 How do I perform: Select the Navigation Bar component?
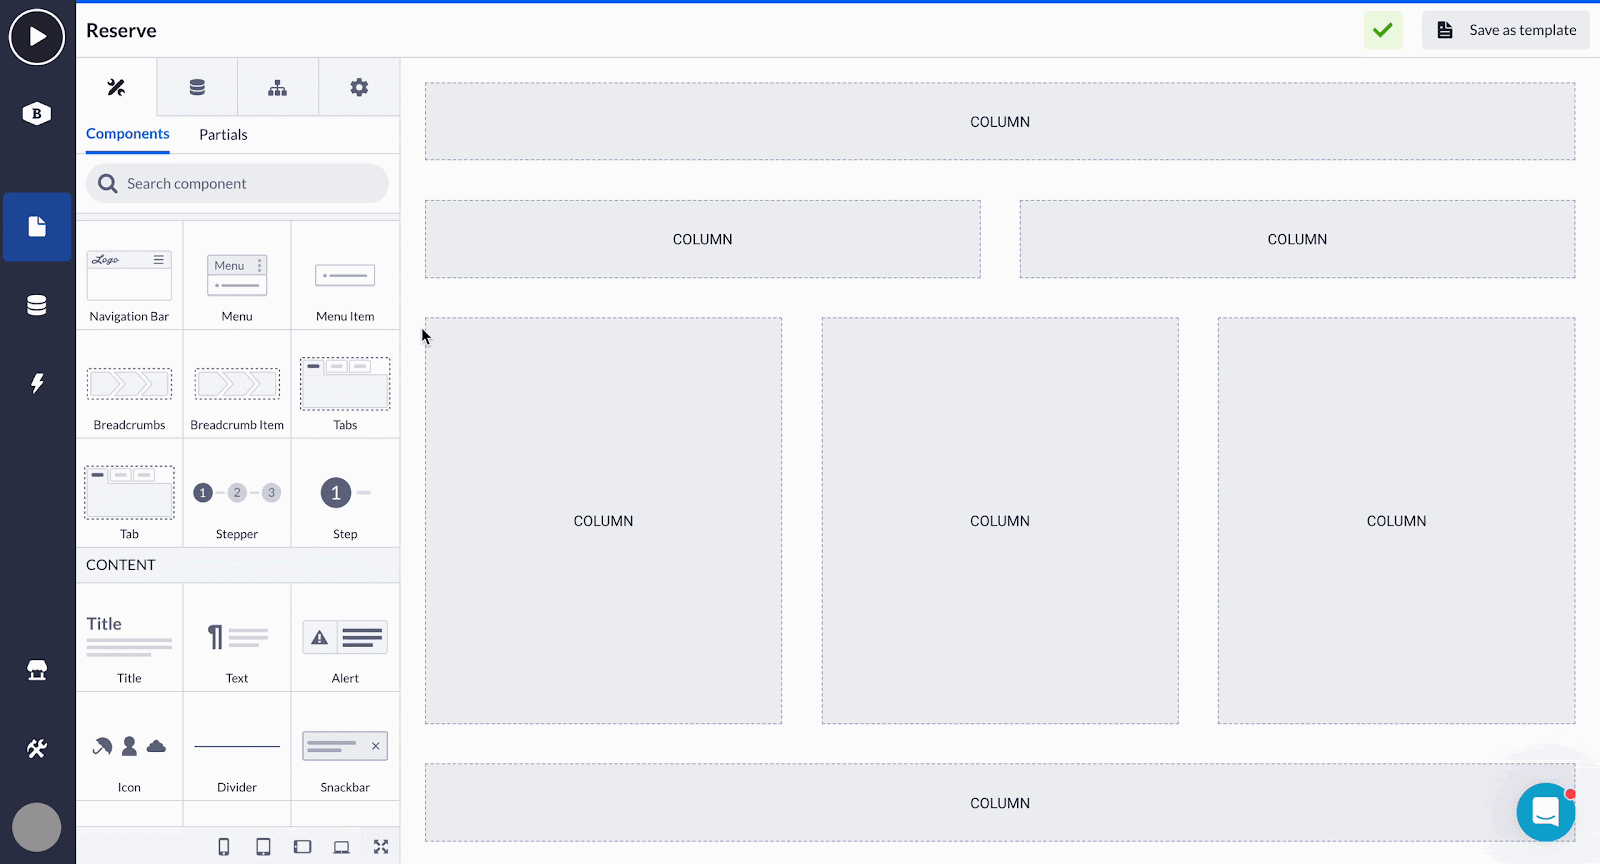[129, 276]
